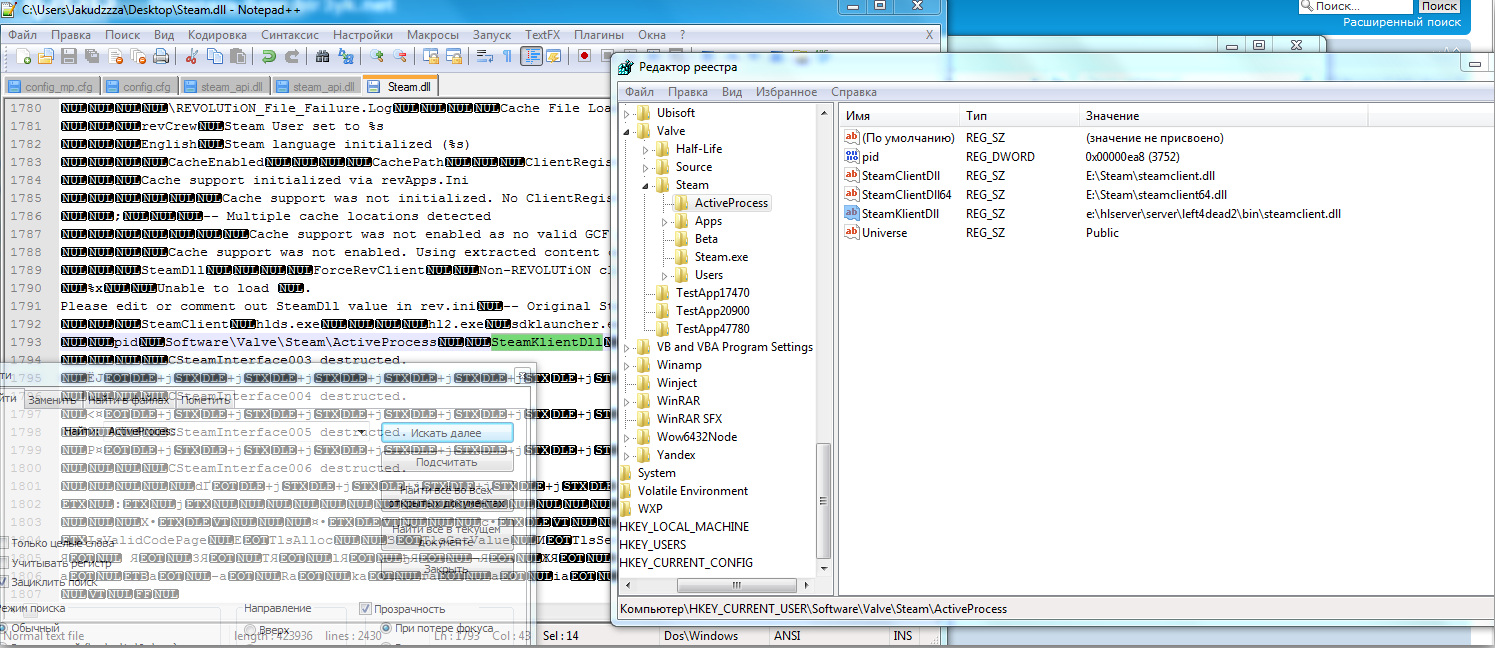This screenshot has width=1495, height=648.
Task: Select 'Вверх' direction radio button
Action: [x=250, y=631]
